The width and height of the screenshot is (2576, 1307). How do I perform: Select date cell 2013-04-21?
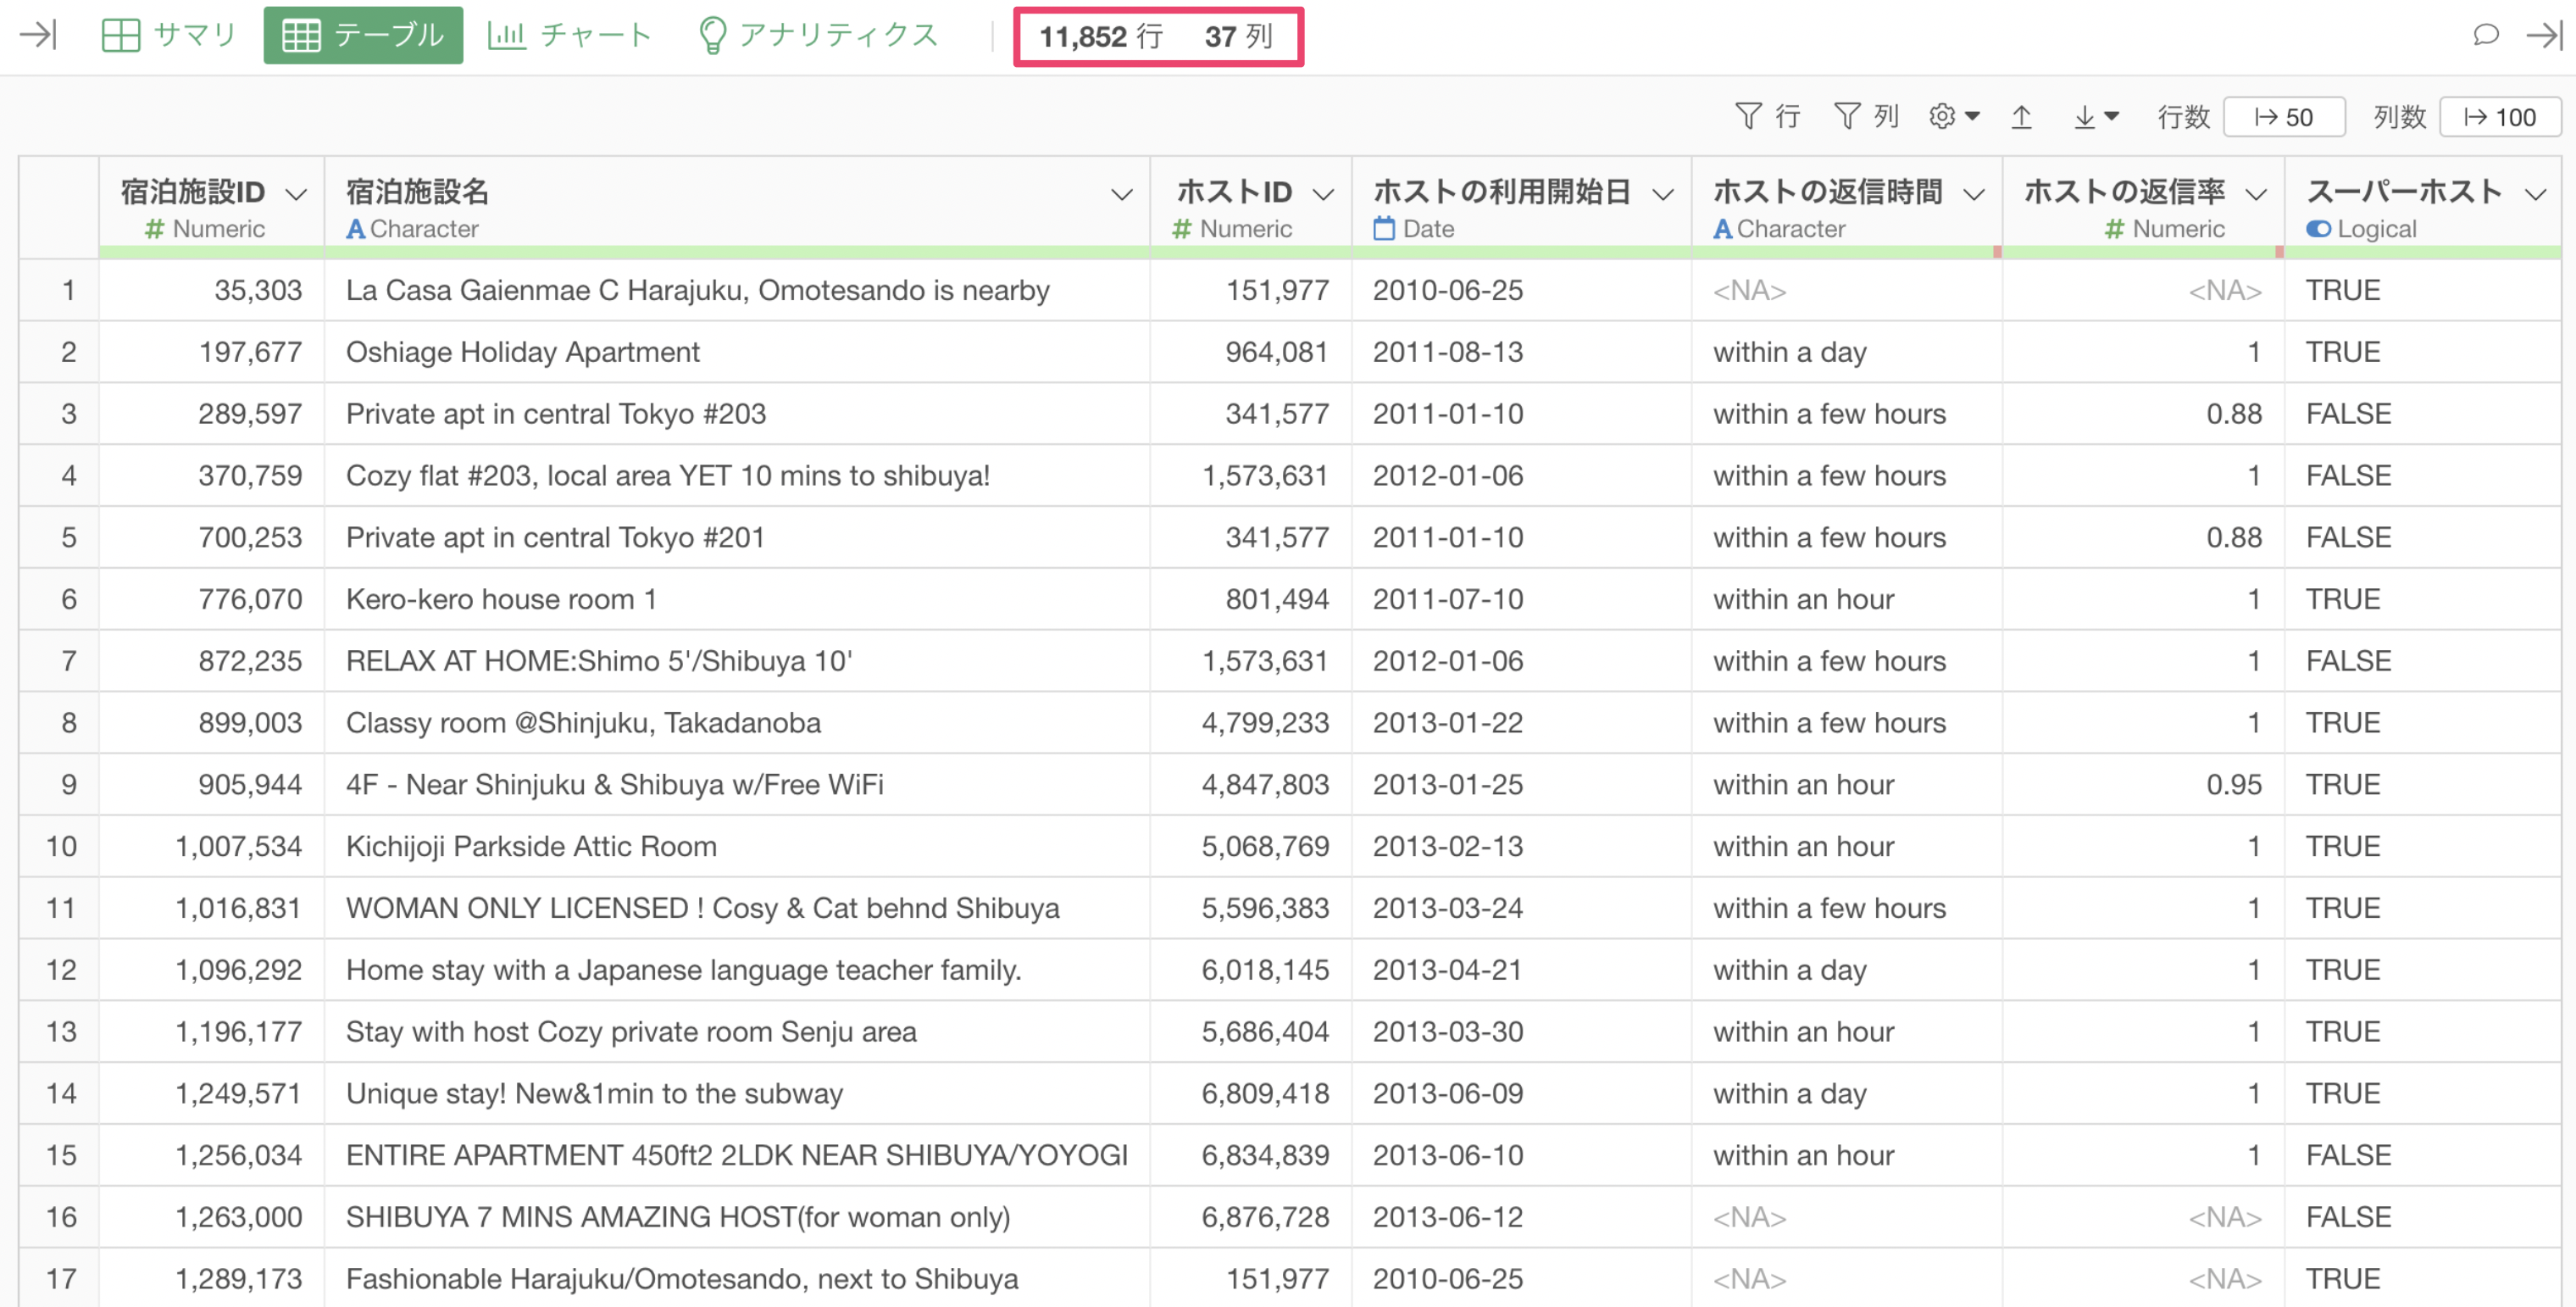(1521, 970)
